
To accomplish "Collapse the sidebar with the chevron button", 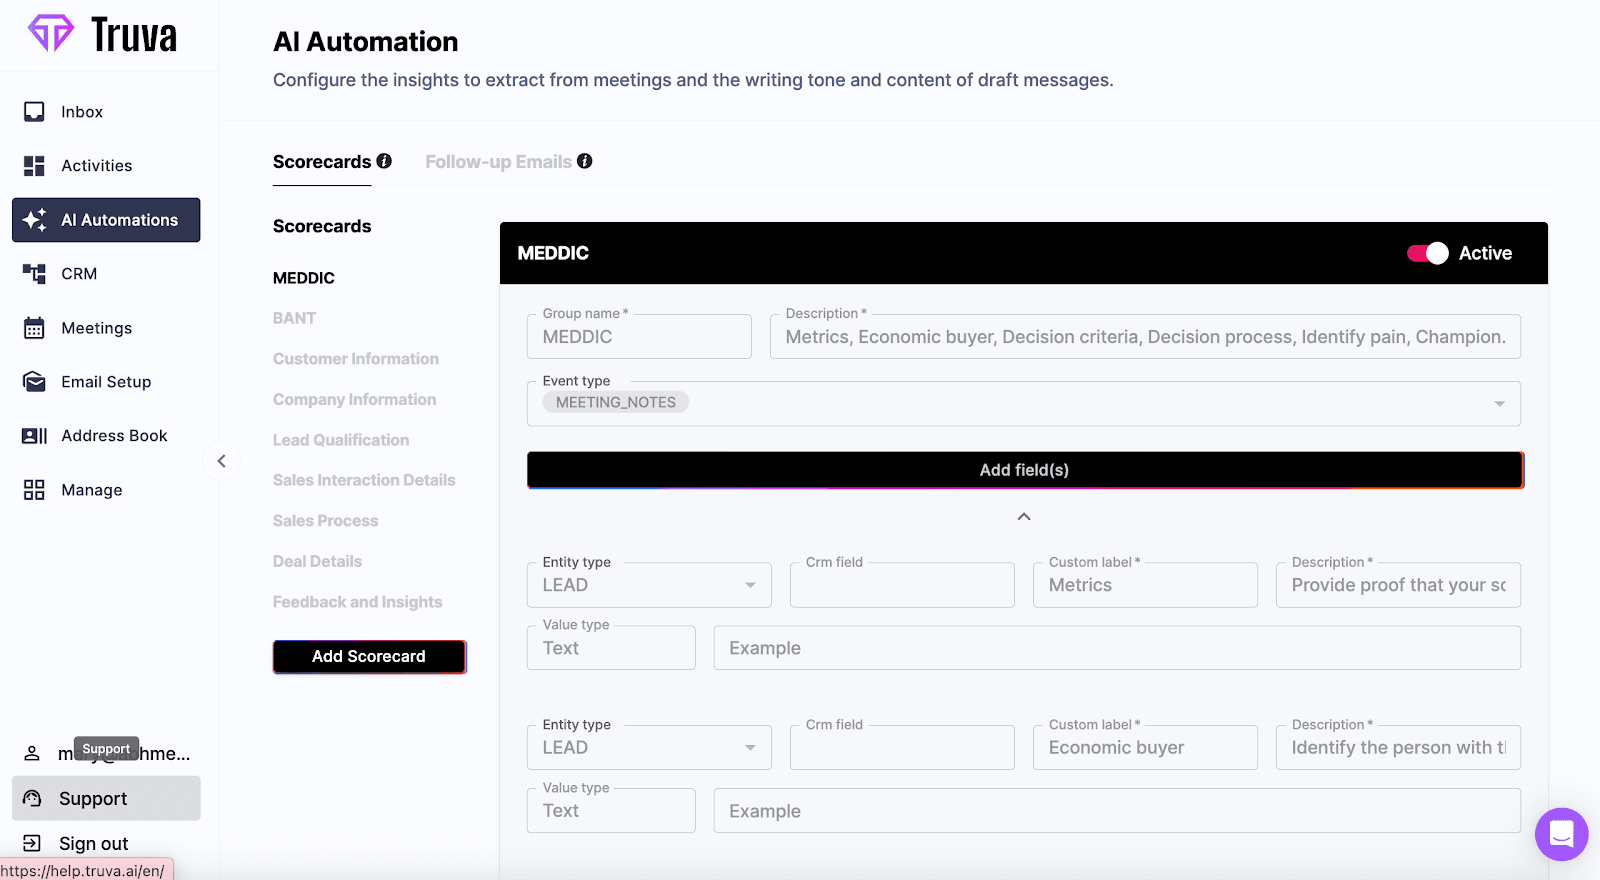I will 222,461.
